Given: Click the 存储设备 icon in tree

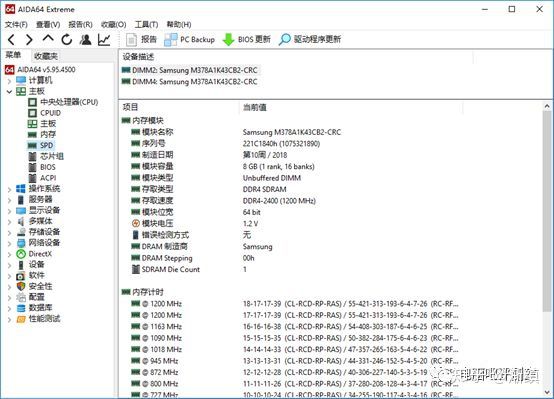Looking at the screenshot, I should coord(21,232).
